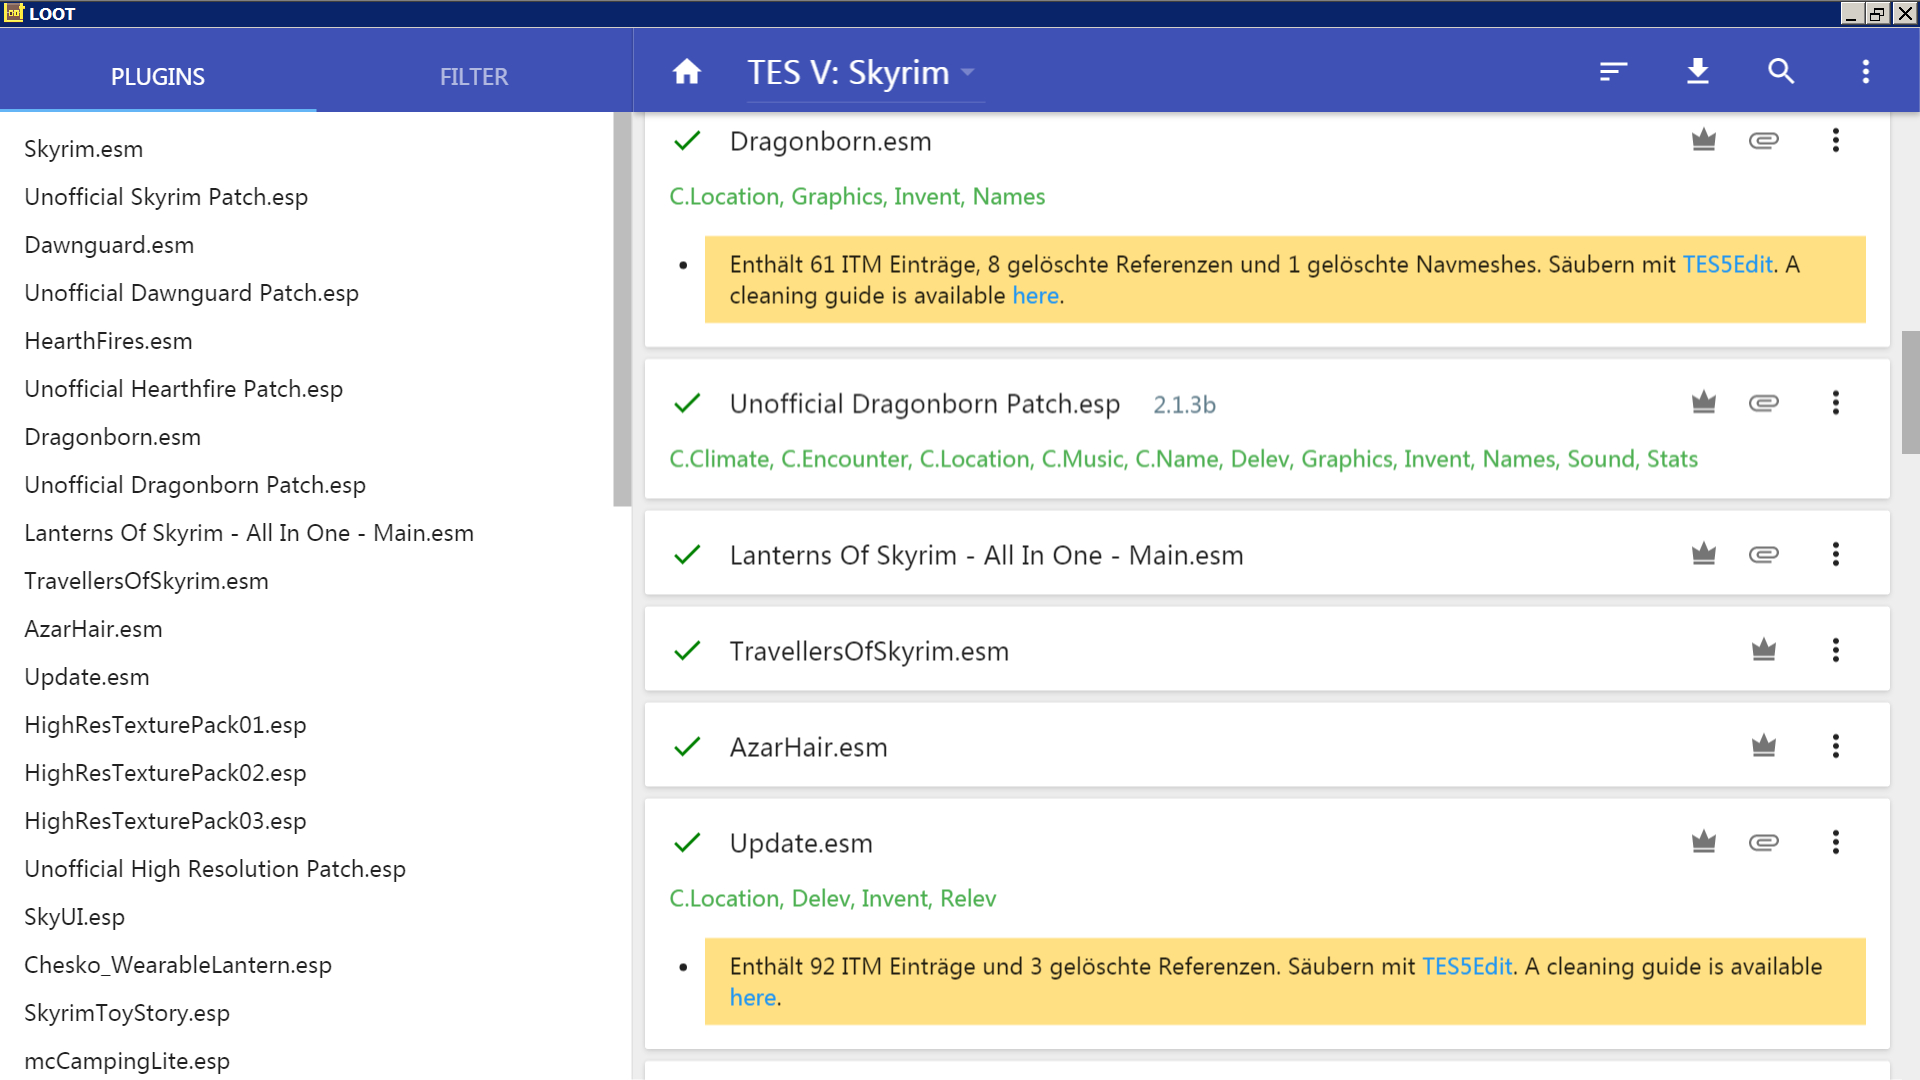Image resolution: width=1920 pixels, height=1080 pixels.
Task: Open the game selection dropdown TES V: Skyrim
Action: (x=865, y=73)
